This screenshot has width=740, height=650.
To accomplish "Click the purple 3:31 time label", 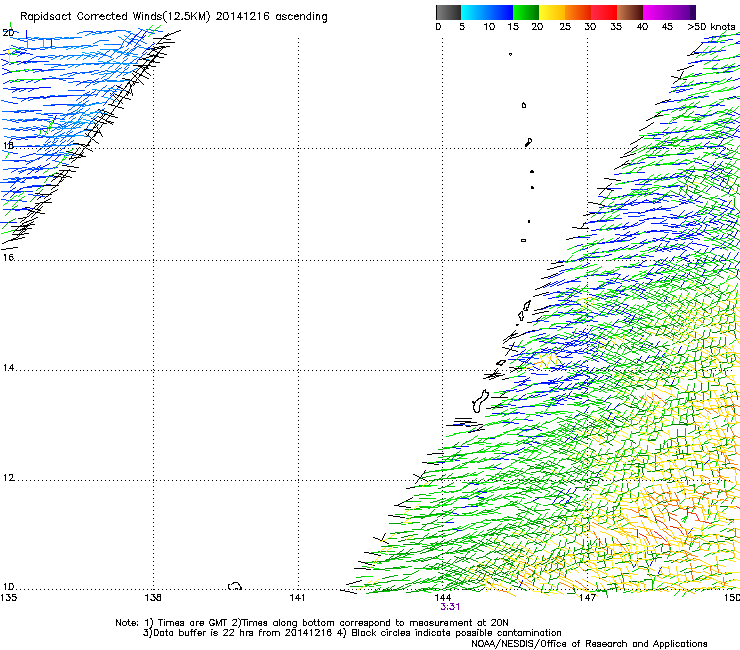I will pyautogui.click(x=450, y=607).
